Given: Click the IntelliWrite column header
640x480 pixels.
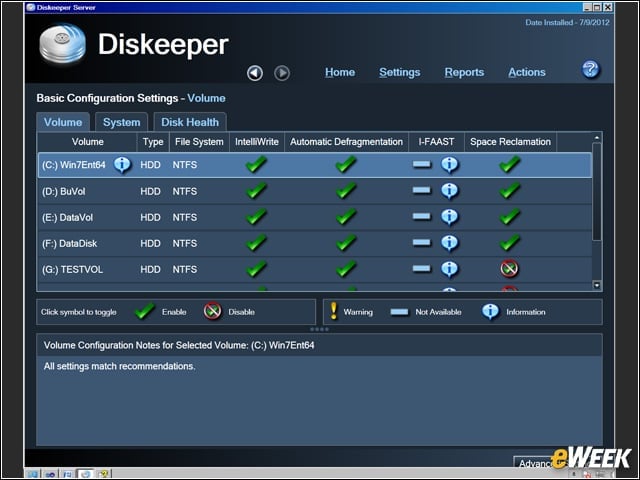Looking at the screenshot, I should tap(257, 142).
